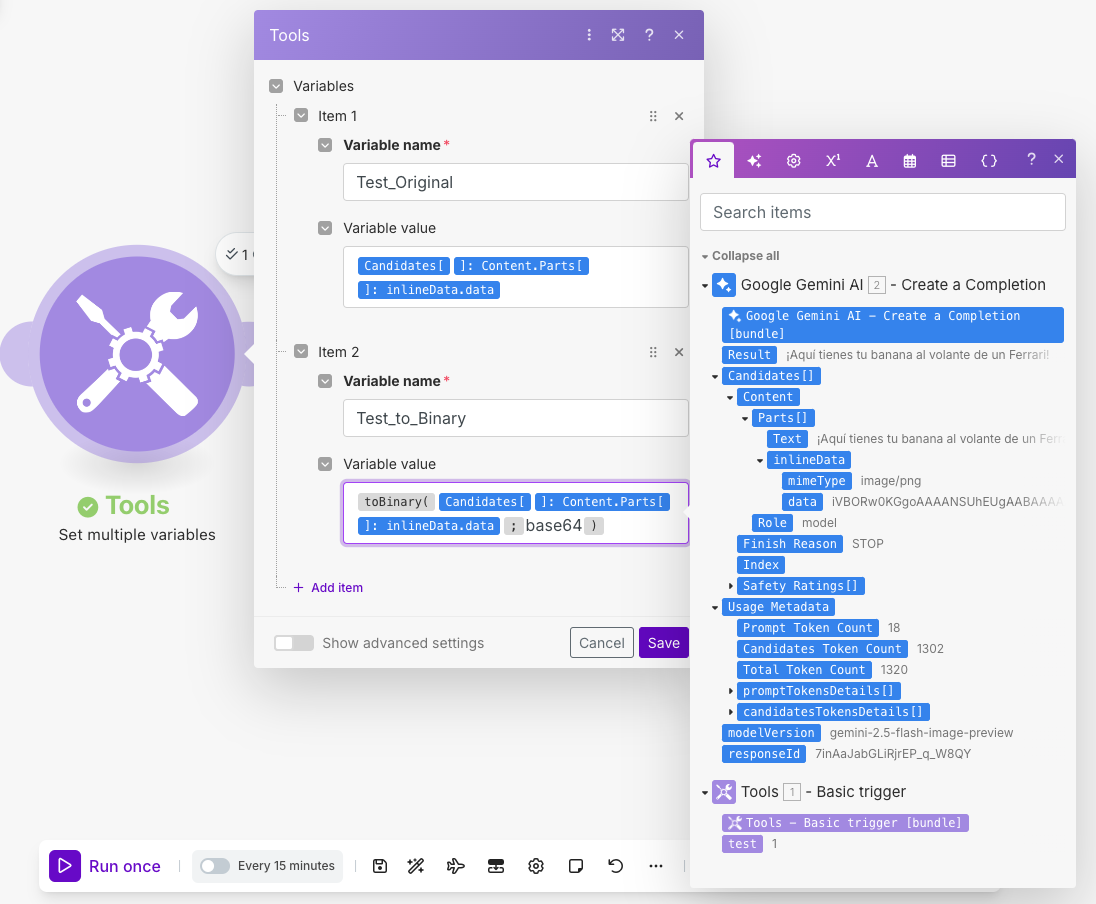Insert the mimeType pill
Viewport: 1096px width, 904px height.
coord(816,480)
